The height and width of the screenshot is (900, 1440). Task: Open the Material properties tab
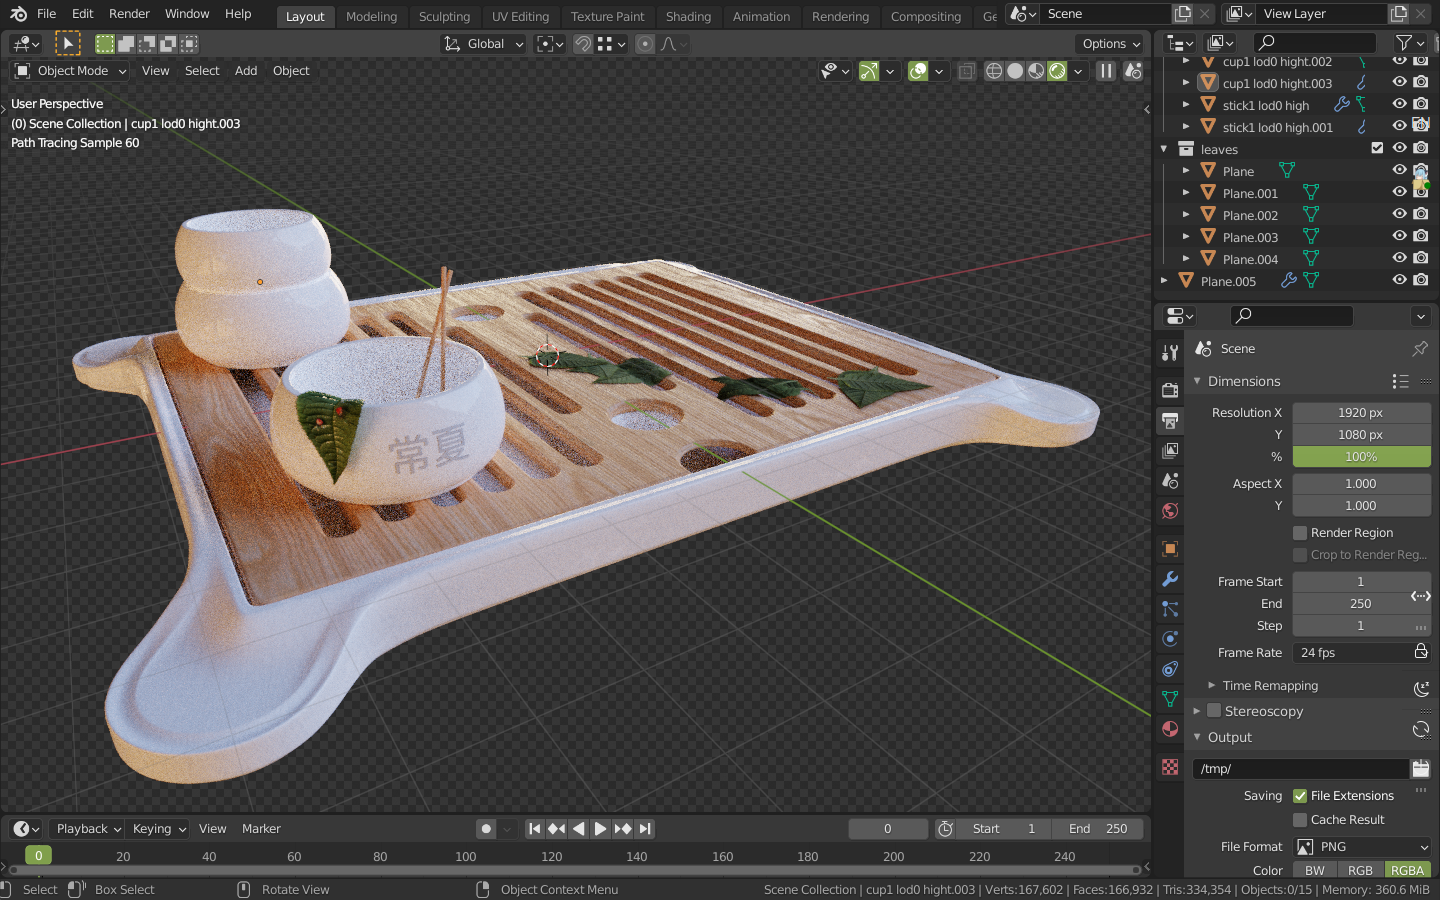(x=1170, y=729)
